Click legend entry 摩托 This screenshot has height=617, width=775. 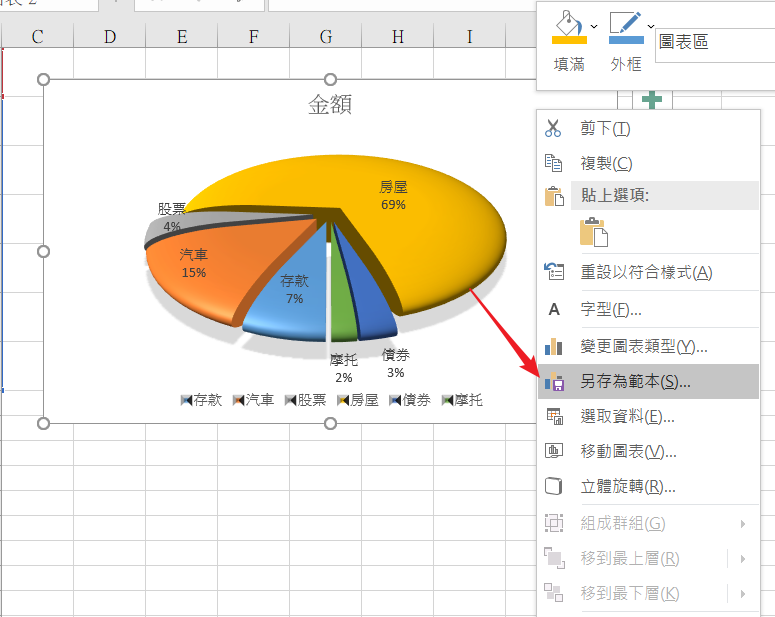click(x=462, y=400)
